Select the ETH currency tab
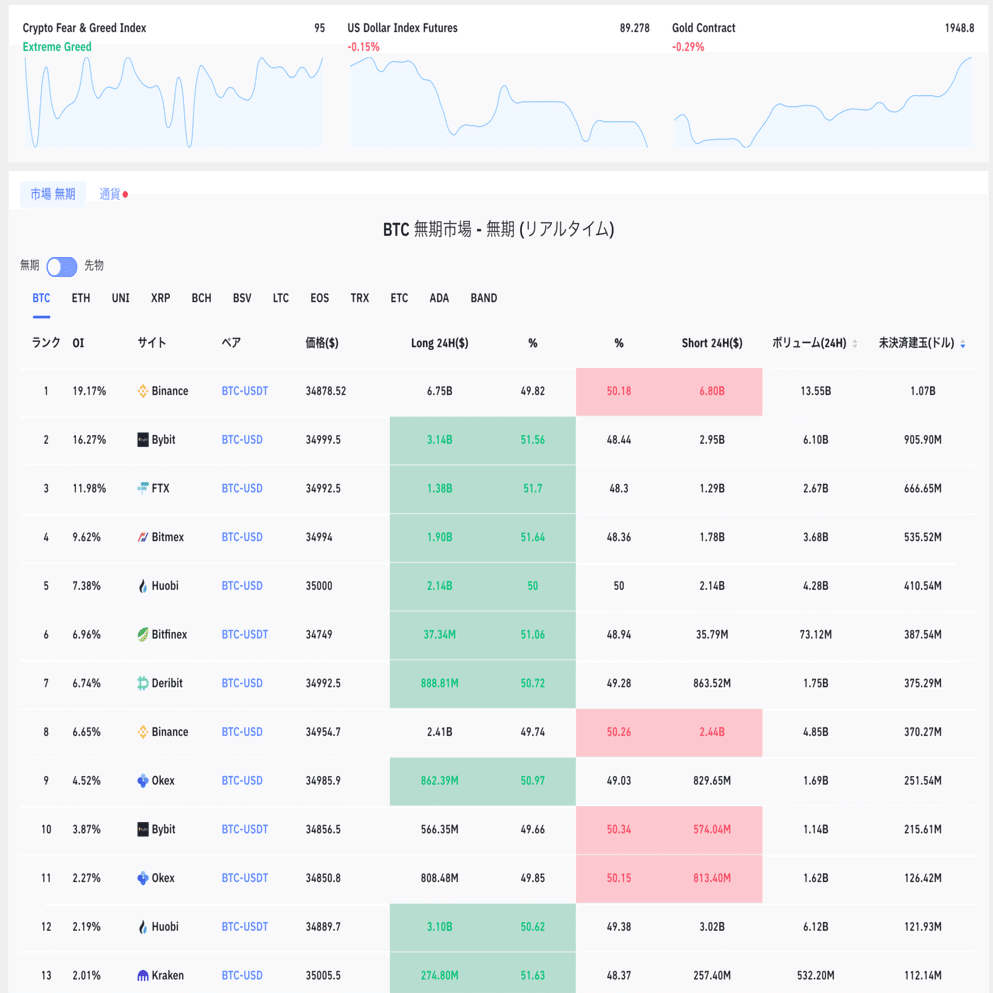 tap(80, 297)
